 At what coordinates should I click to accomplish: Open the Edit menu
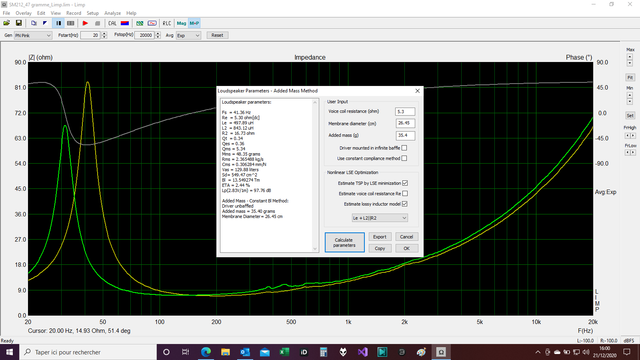(x=41, y=13)
